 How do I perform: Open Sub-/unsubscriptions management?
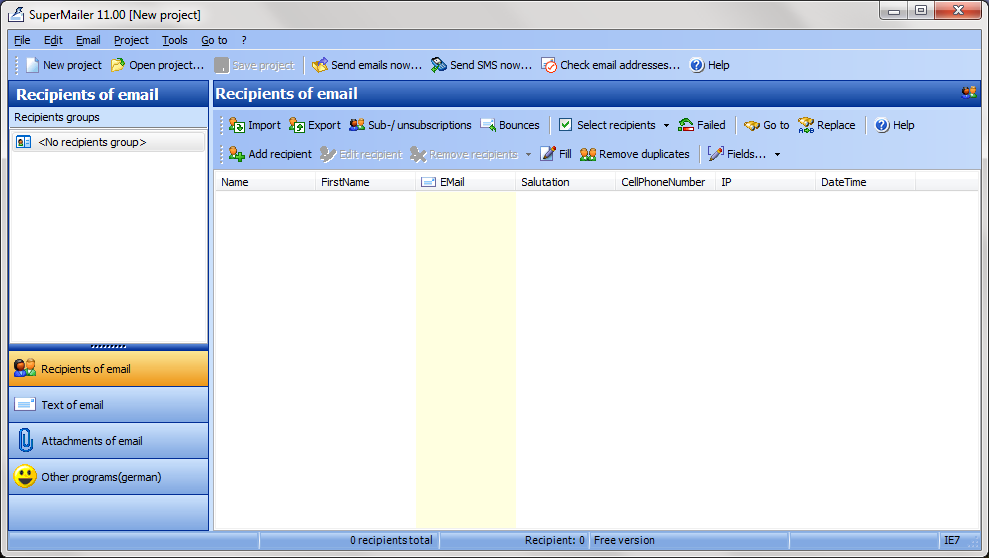coord(410,125)
